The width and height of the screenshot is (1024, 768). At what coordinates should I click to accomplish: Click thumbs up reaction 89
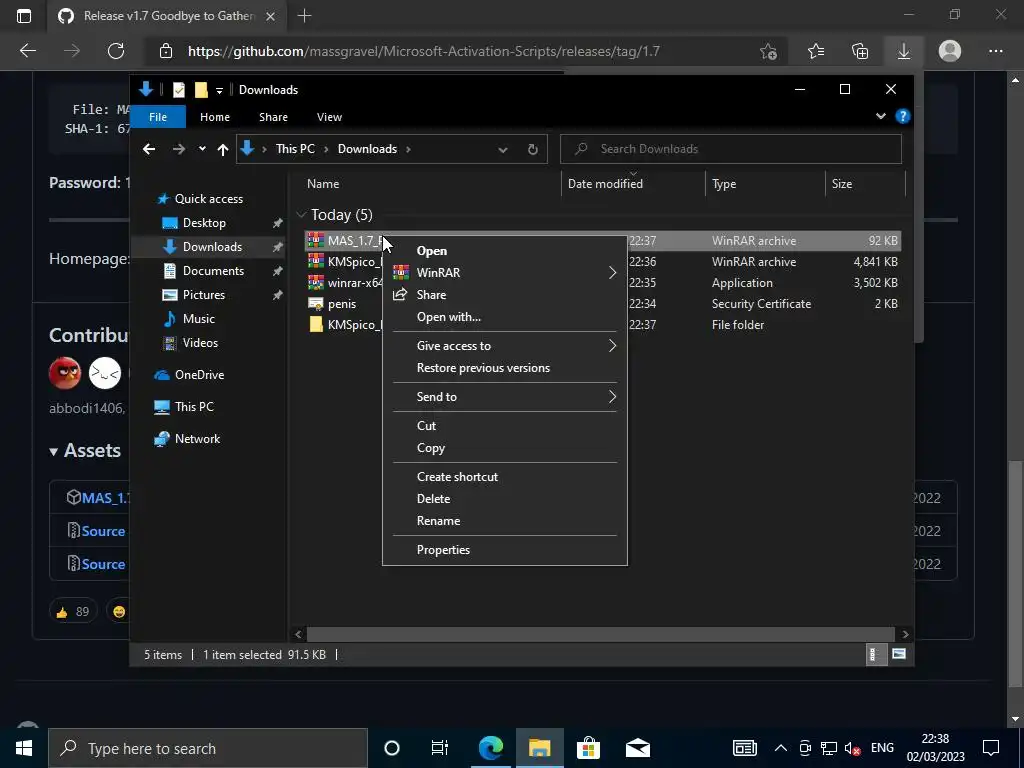tap(72, 611)
